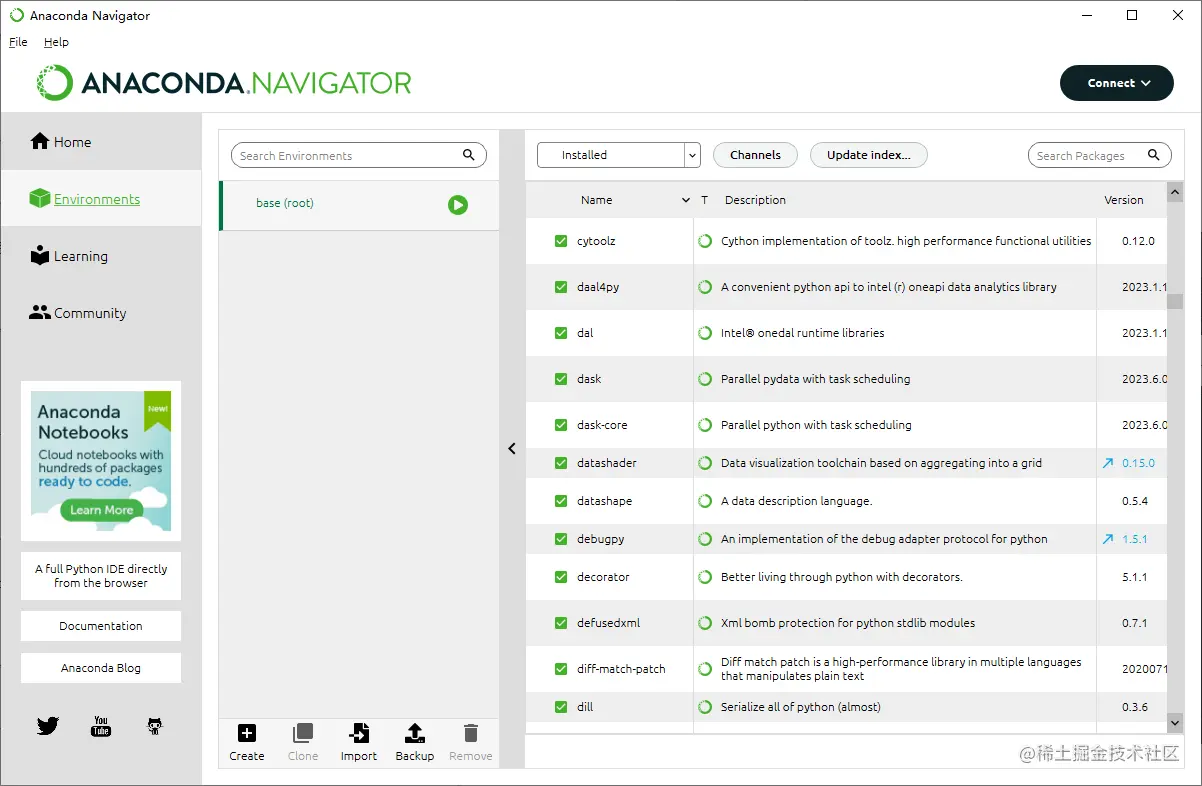Click the Description column header
Screen dimensions: 1202x786
[x=755, y=200]
